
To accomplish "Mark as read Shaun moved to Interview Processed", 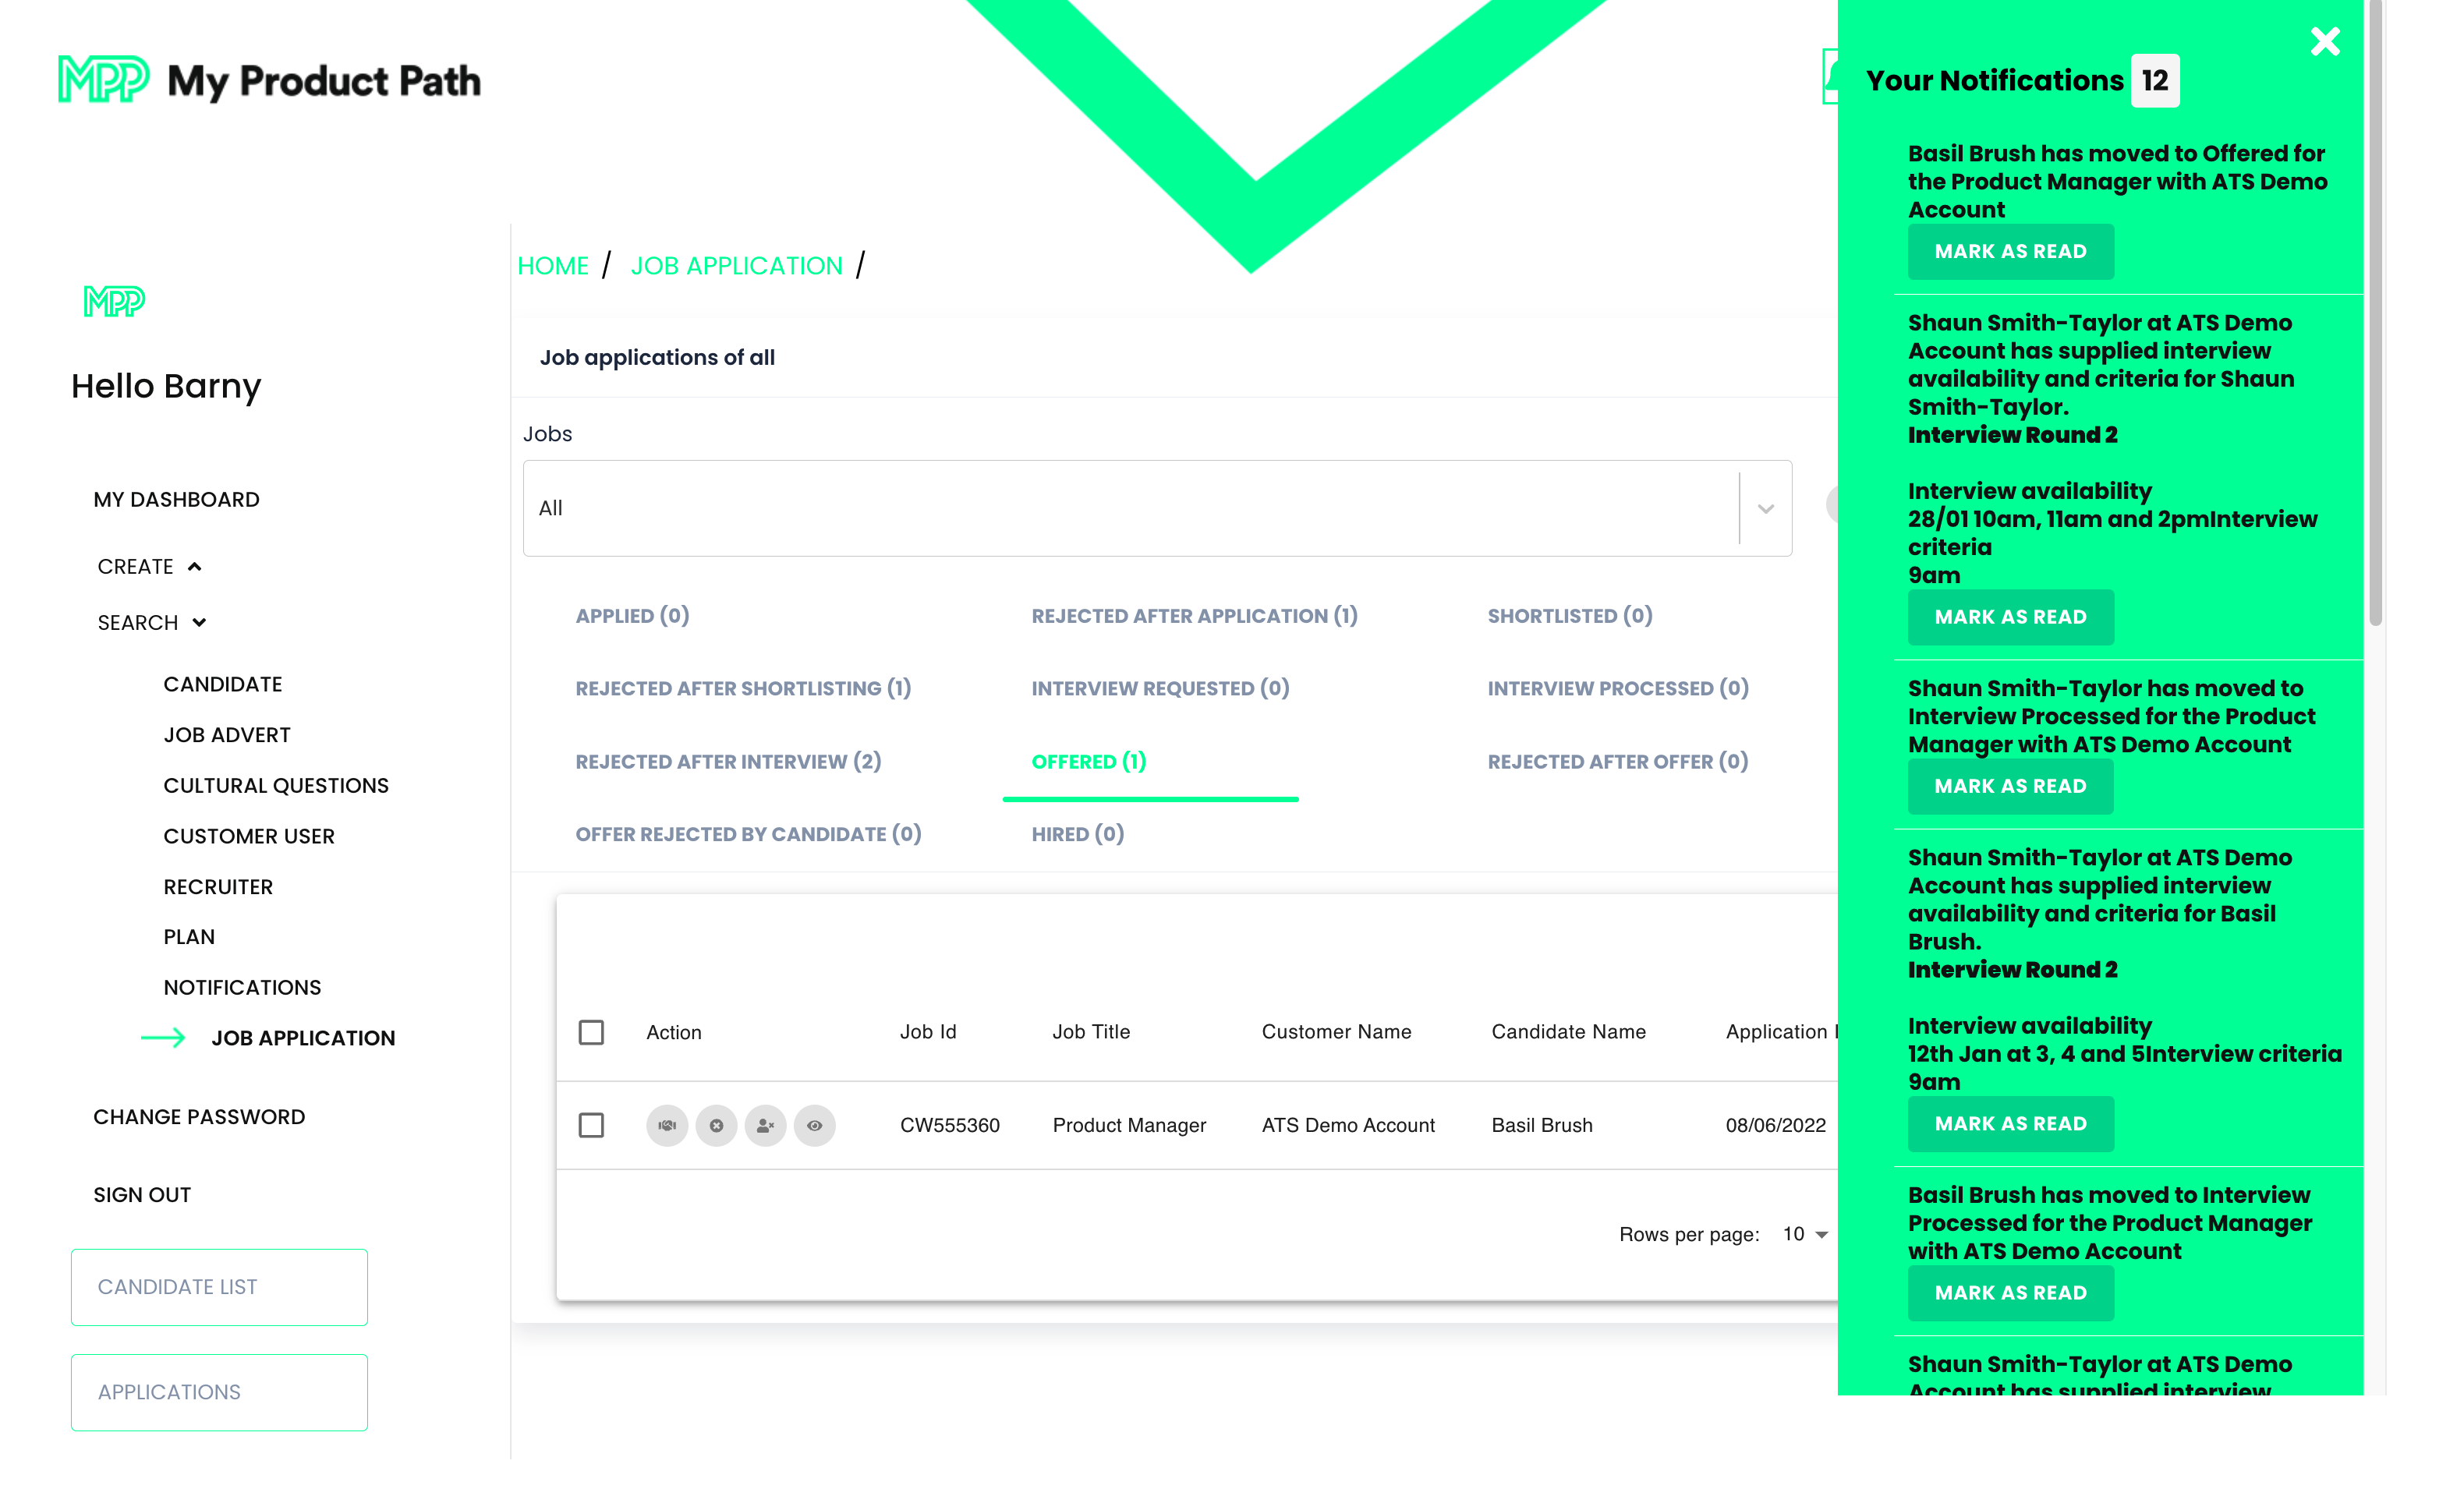I will (2010, 786).
